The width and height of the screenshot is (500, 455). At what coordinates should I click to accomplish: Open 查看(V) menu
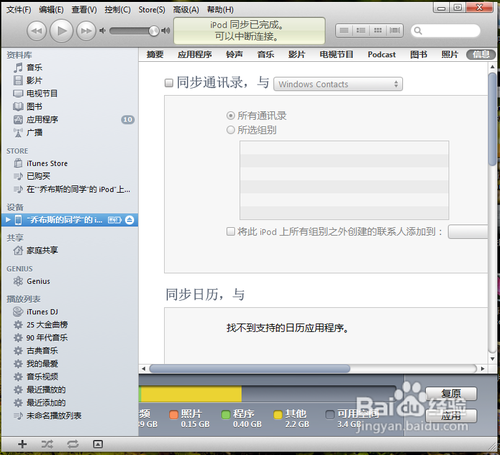coord(84,10)
